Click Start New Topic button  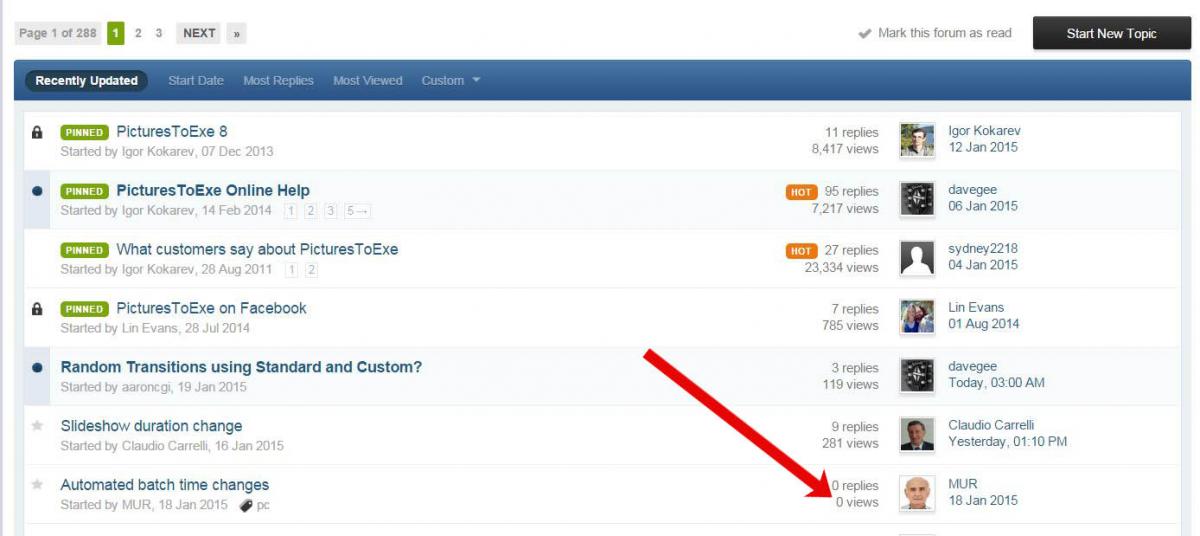[x=1111, y=33]
